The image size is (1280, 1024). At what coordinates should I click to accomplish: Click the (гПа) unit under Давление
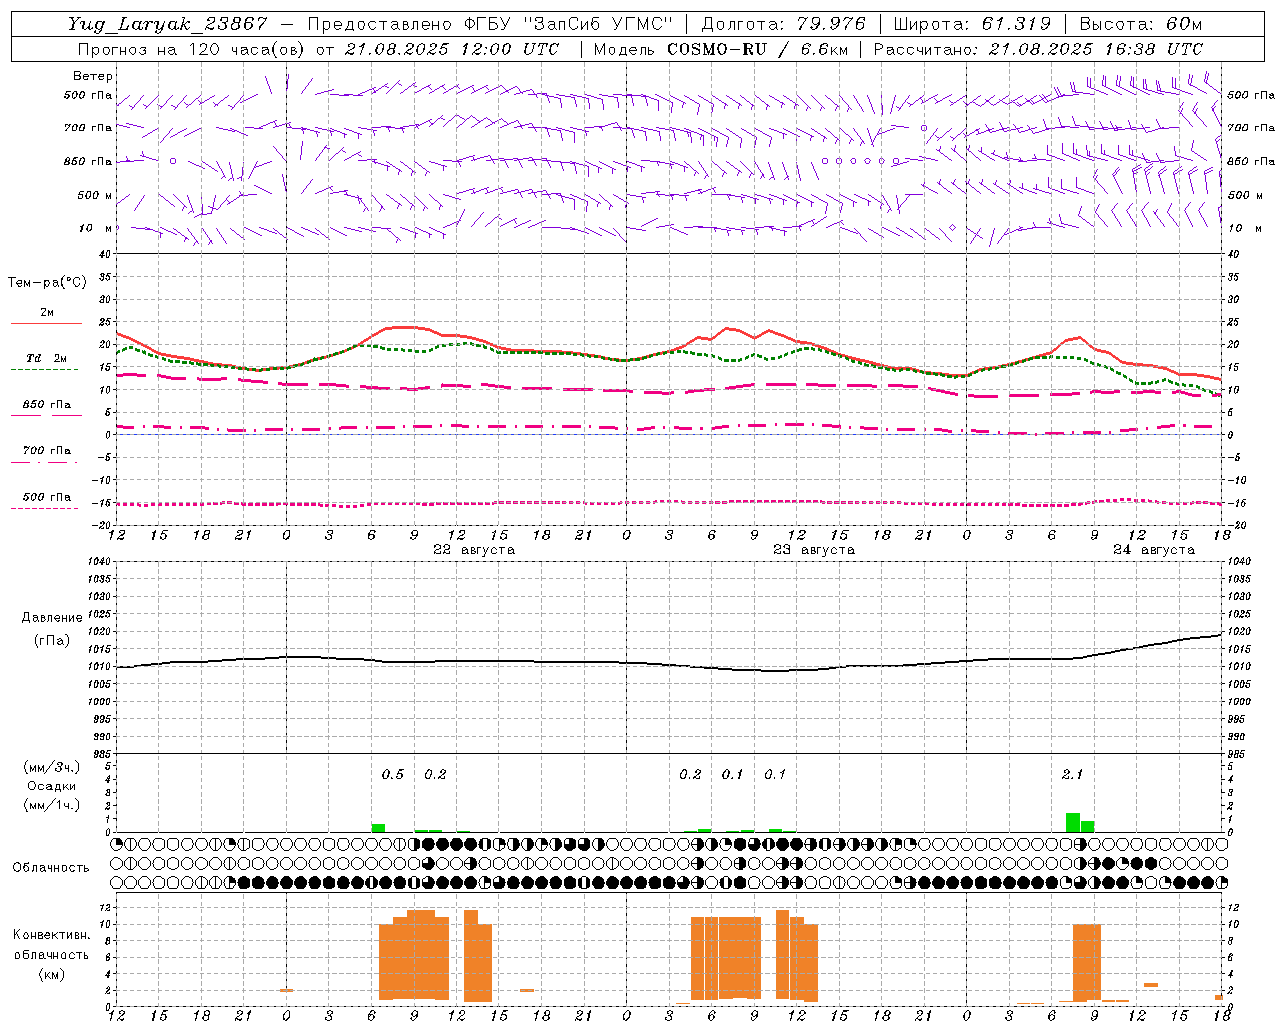click(x=52, y=641)
